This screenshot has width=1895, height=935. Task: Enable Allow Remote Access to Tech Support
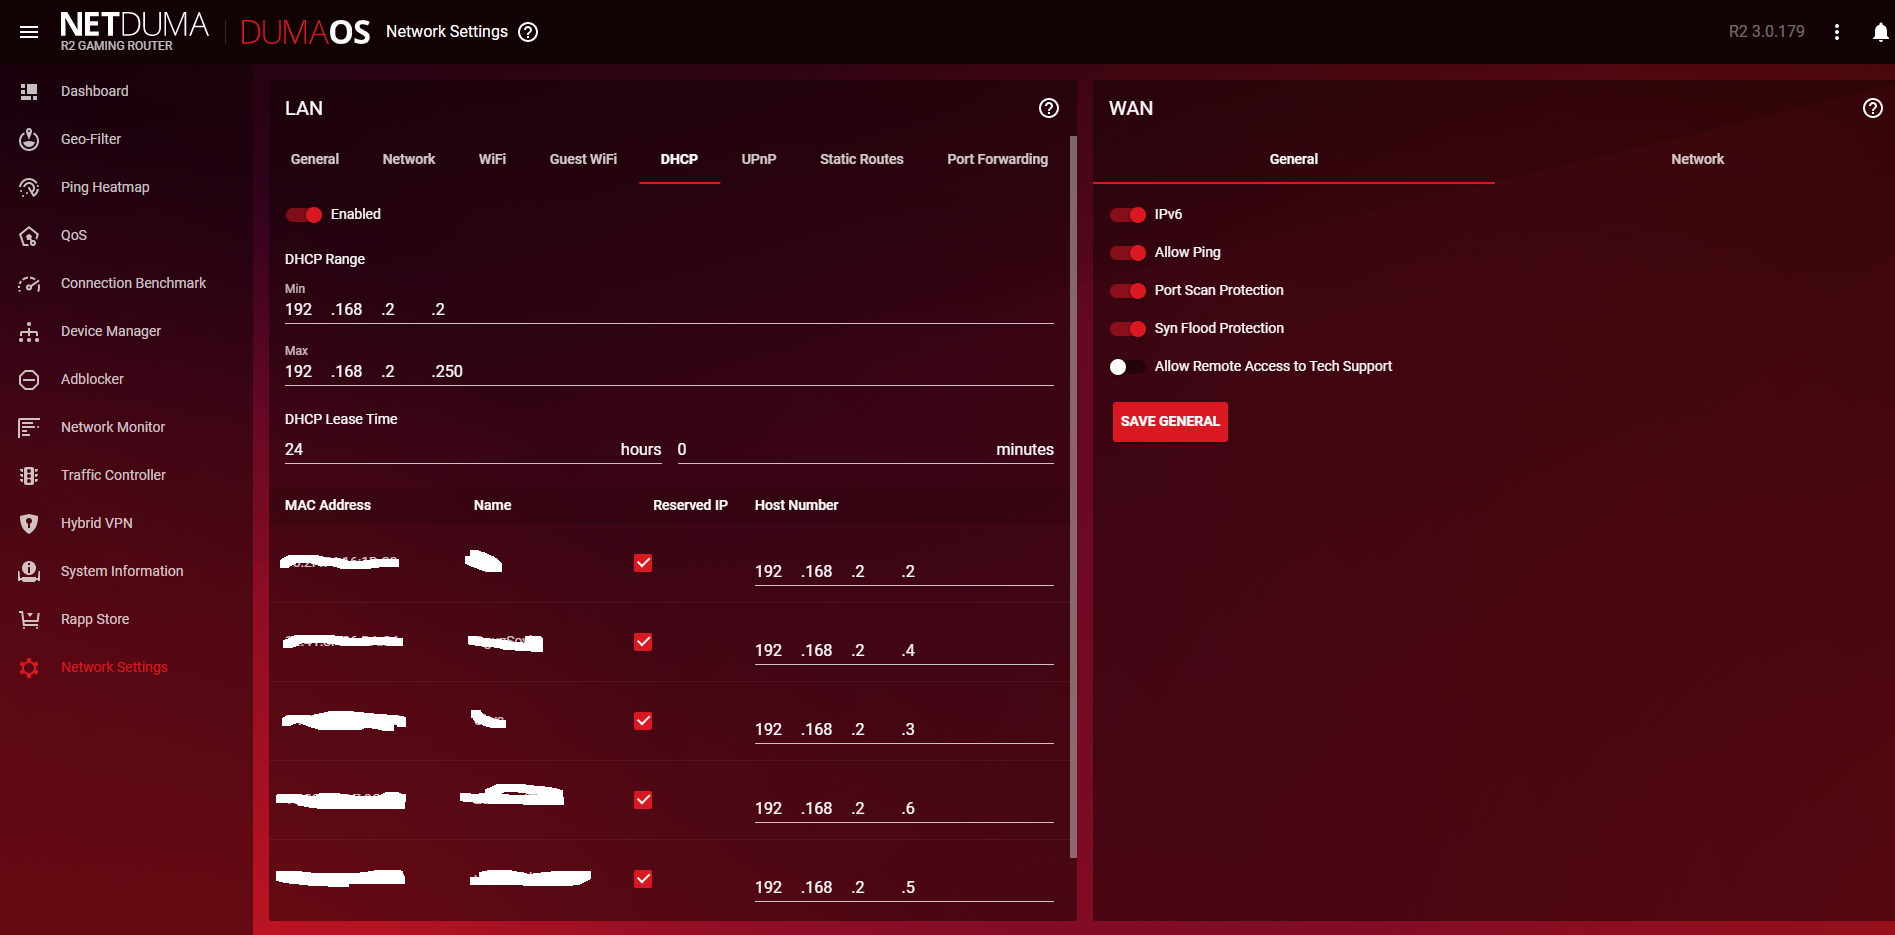1128,367
